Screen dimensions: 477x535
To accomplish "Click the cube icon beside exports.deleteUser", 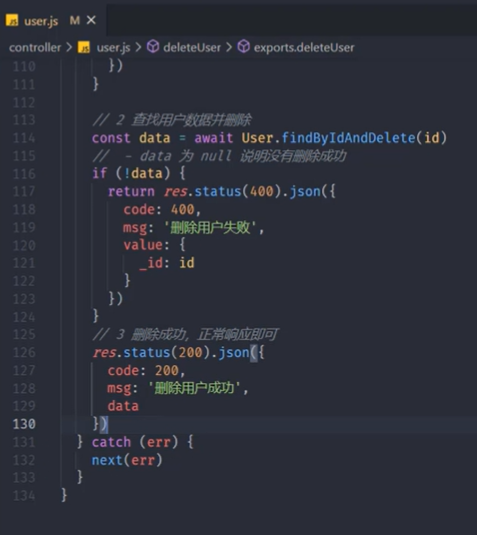I will pos(244,46).
